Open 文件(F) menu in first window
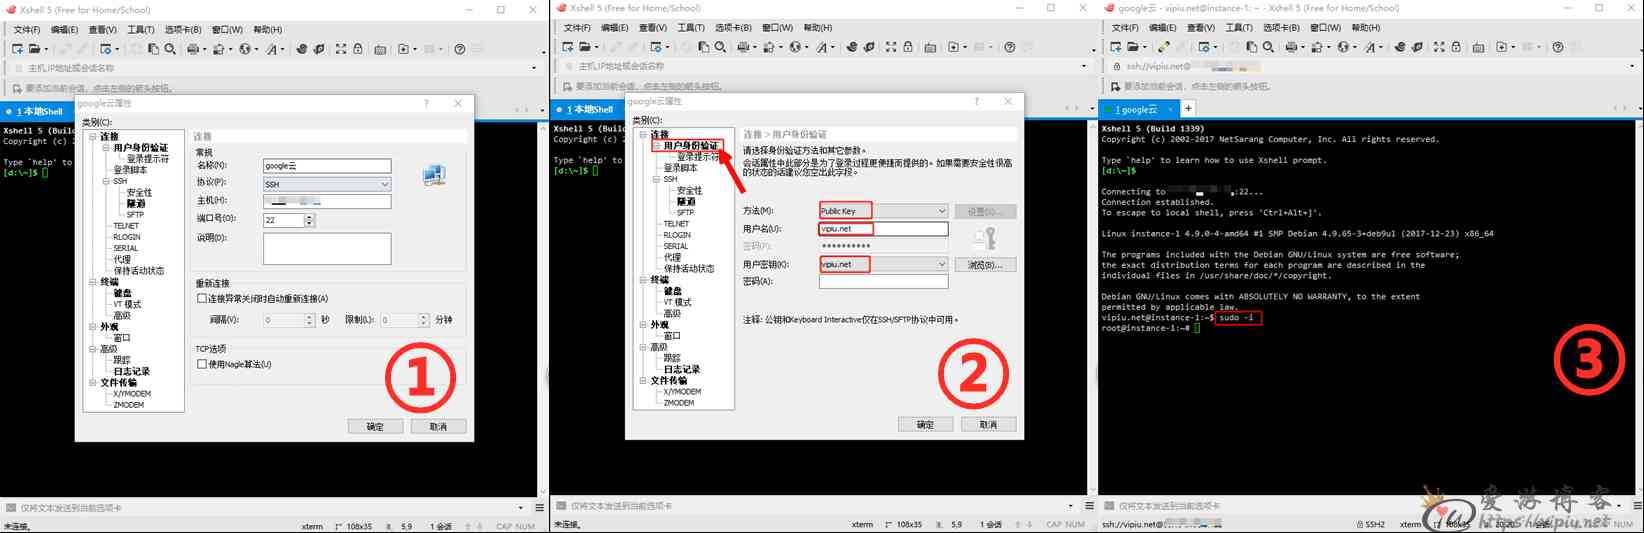Image resolution: width=1644 pixels, height=533 pixels. (x=27, y=30)
